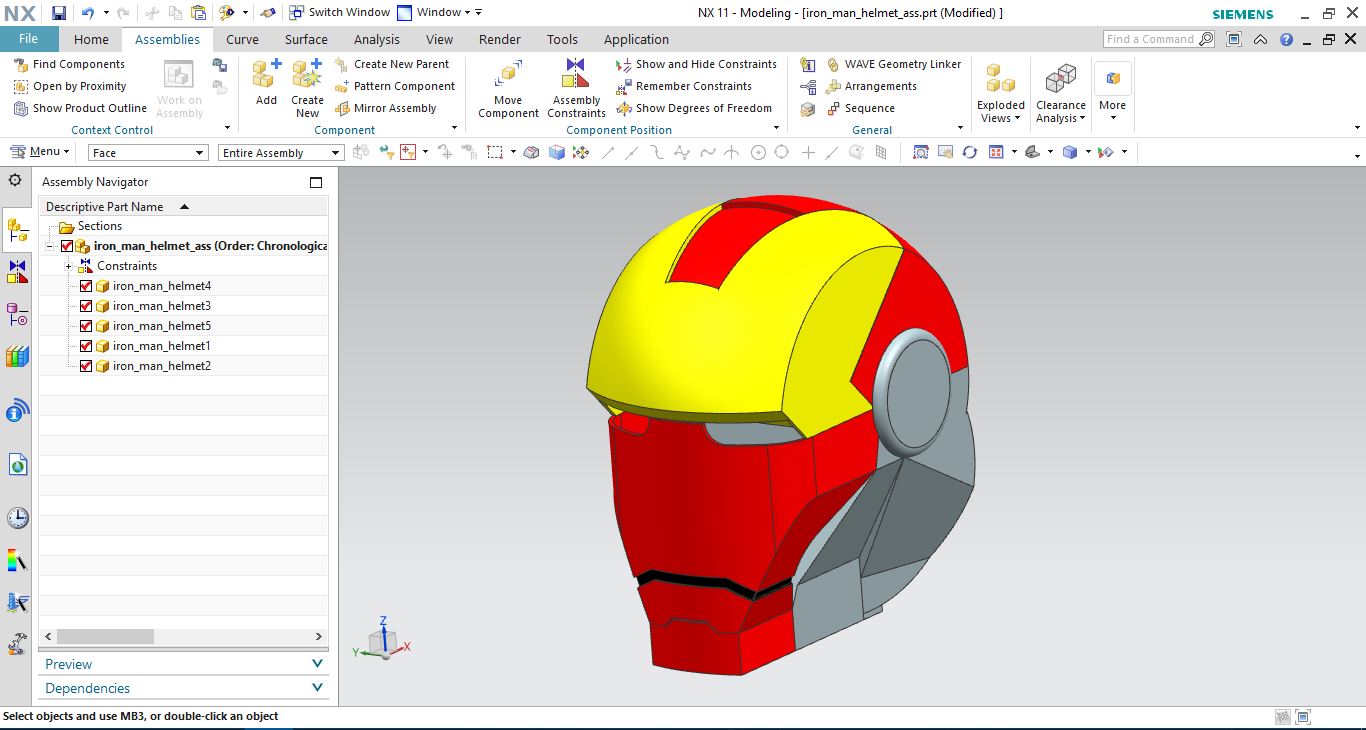1366x730 pixels.
Task: Click the sidebar settings gear icon
Action: (15, 180)
